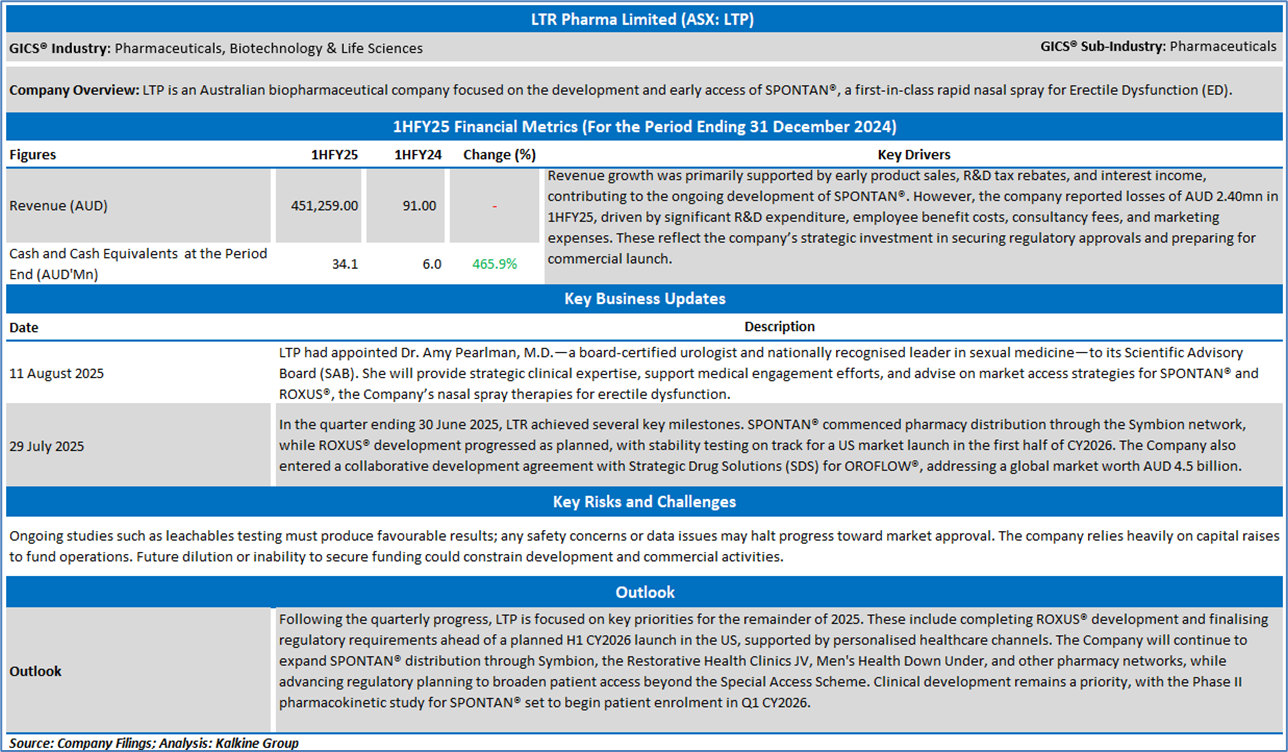Viewport: 1288px width, 752px height.
Task: Select the "Key Risks and Challenges" section header
Action: 644,502
